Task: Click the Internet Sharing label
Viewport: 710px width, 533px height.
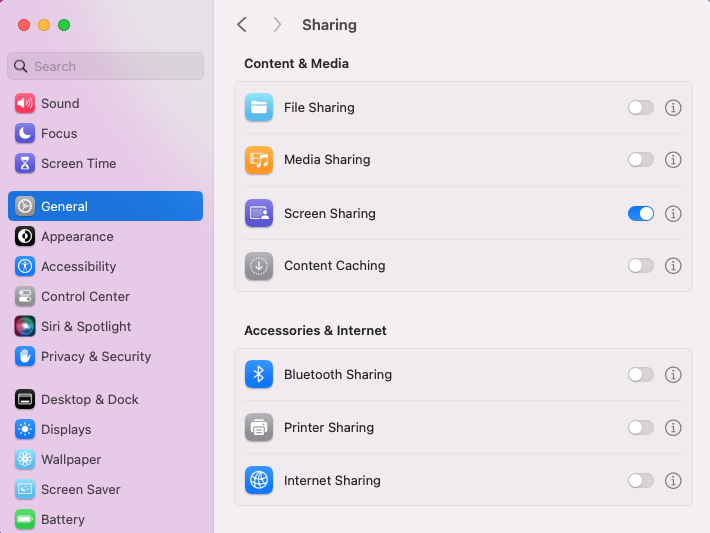Action: tap(332, 480)
